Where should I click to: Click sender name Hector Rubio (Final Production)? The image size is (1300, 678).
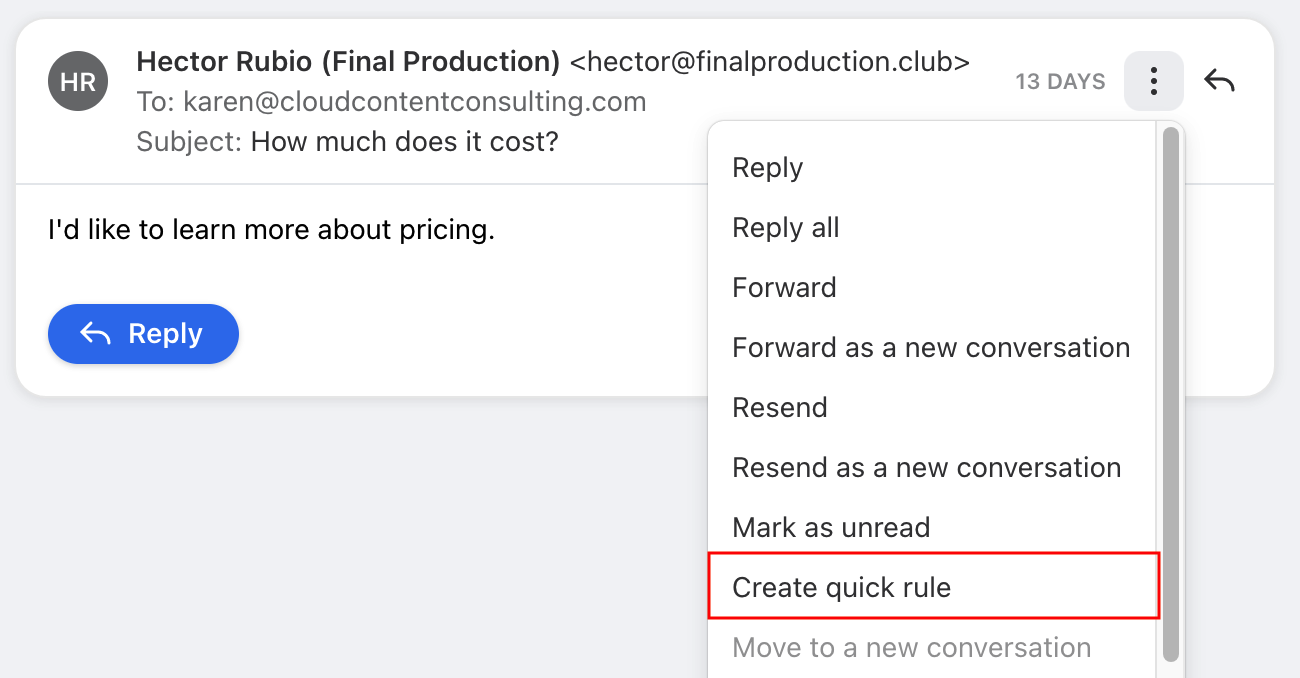348,62
